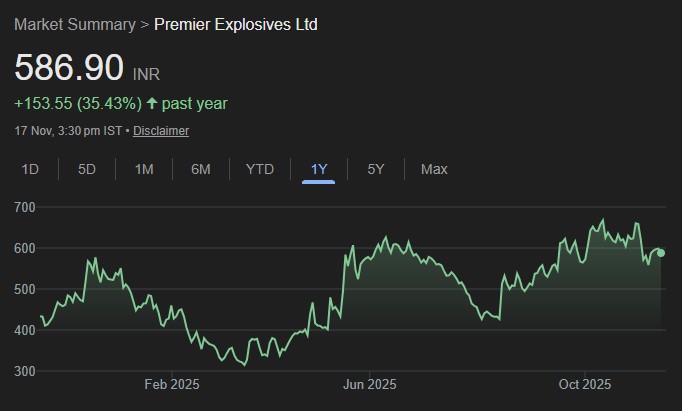Click the chart's current price end dot
The image size is (682, 411).
(661, 253)
